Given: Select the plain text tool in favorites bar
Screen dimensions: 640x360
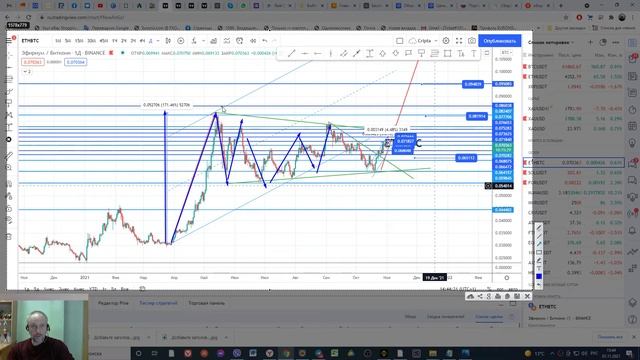Looking at the screenshot, I should (474, 53).
